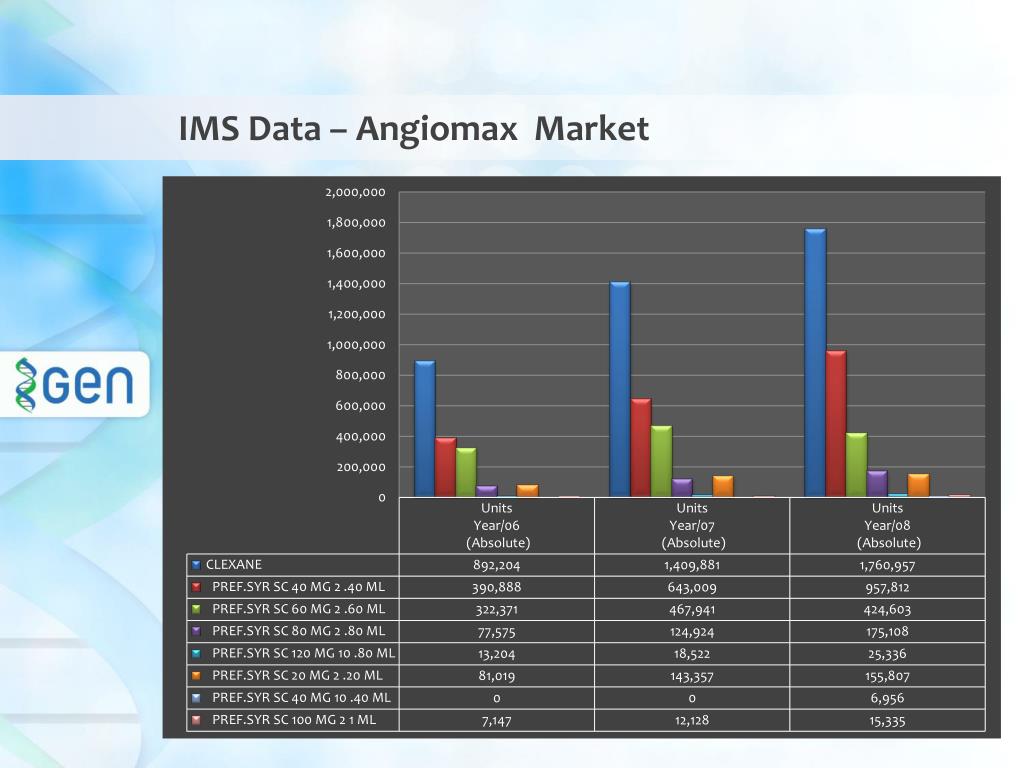Click the purple bar in the Year/08 group
The height and width of the screenshot is (768, 1024).
click(878, 484)
